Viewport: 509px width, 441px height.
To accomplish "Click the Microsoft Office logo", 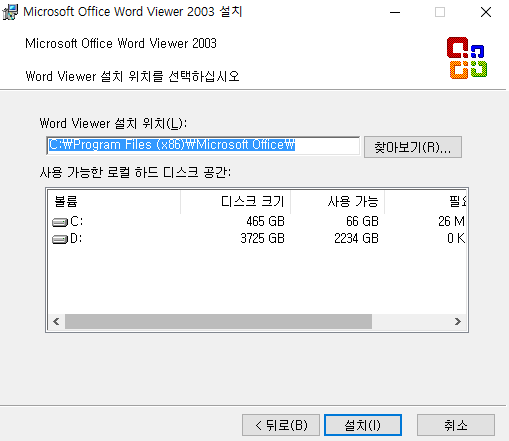I will 467,58.
